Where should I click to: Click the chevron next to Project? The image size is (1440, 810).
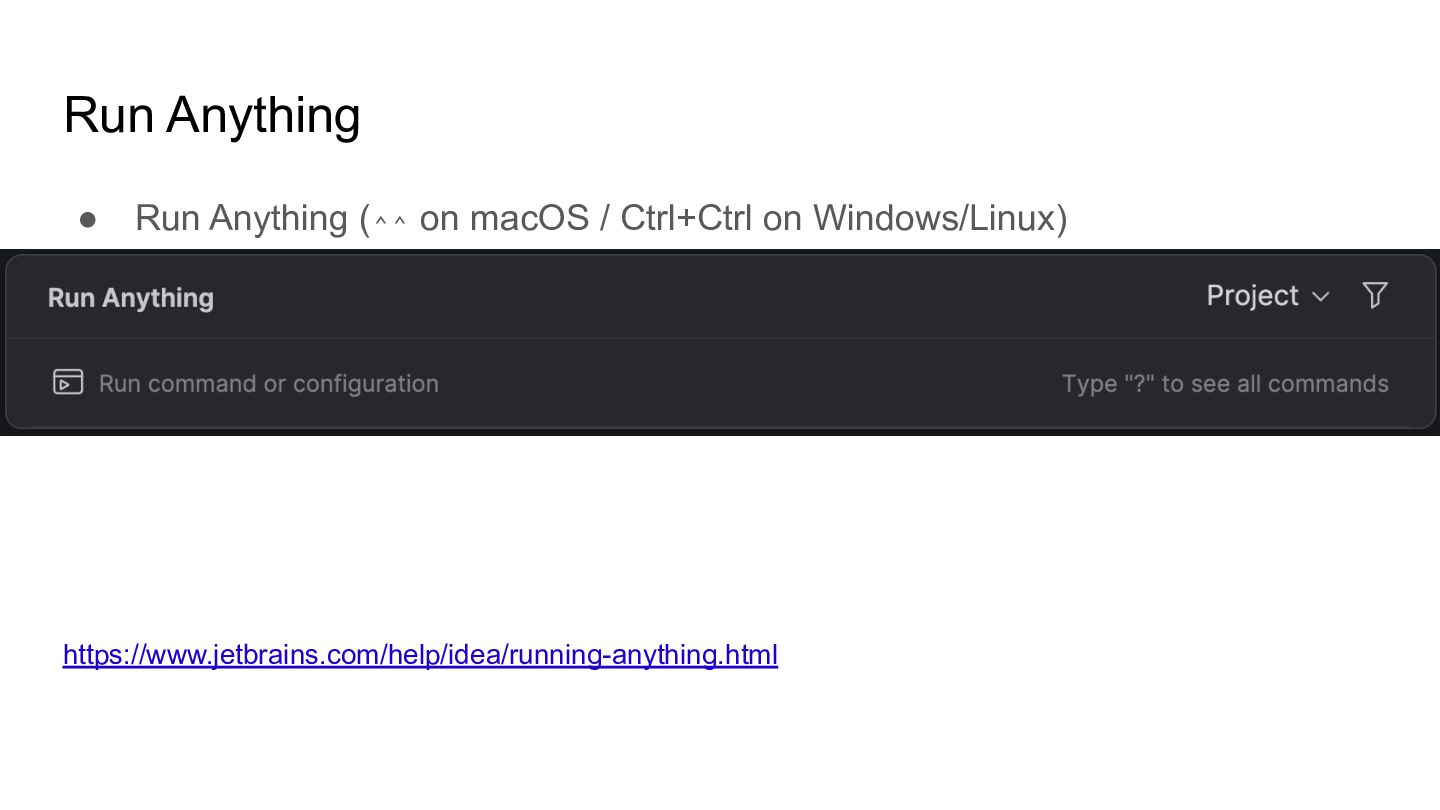coord(1321,297)
